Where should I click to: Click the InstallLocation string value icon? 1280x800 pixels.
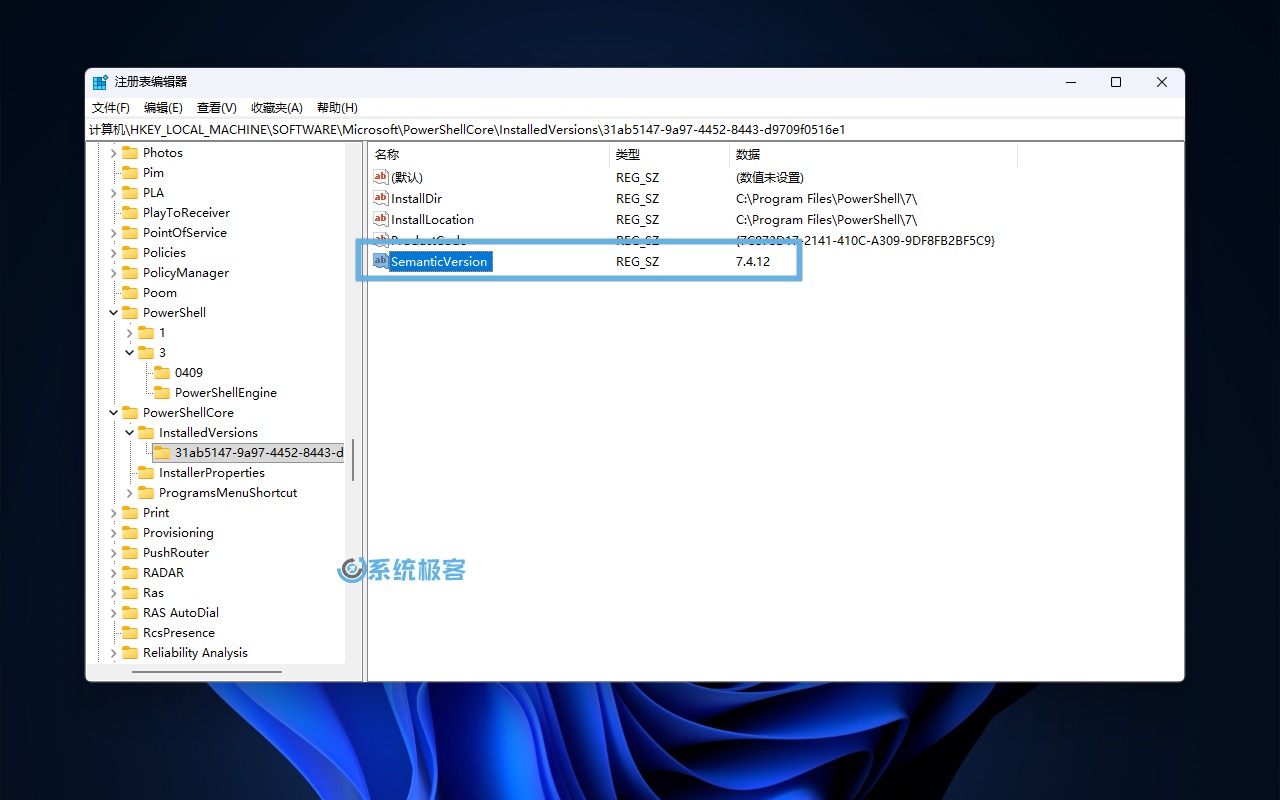(380, 219)
